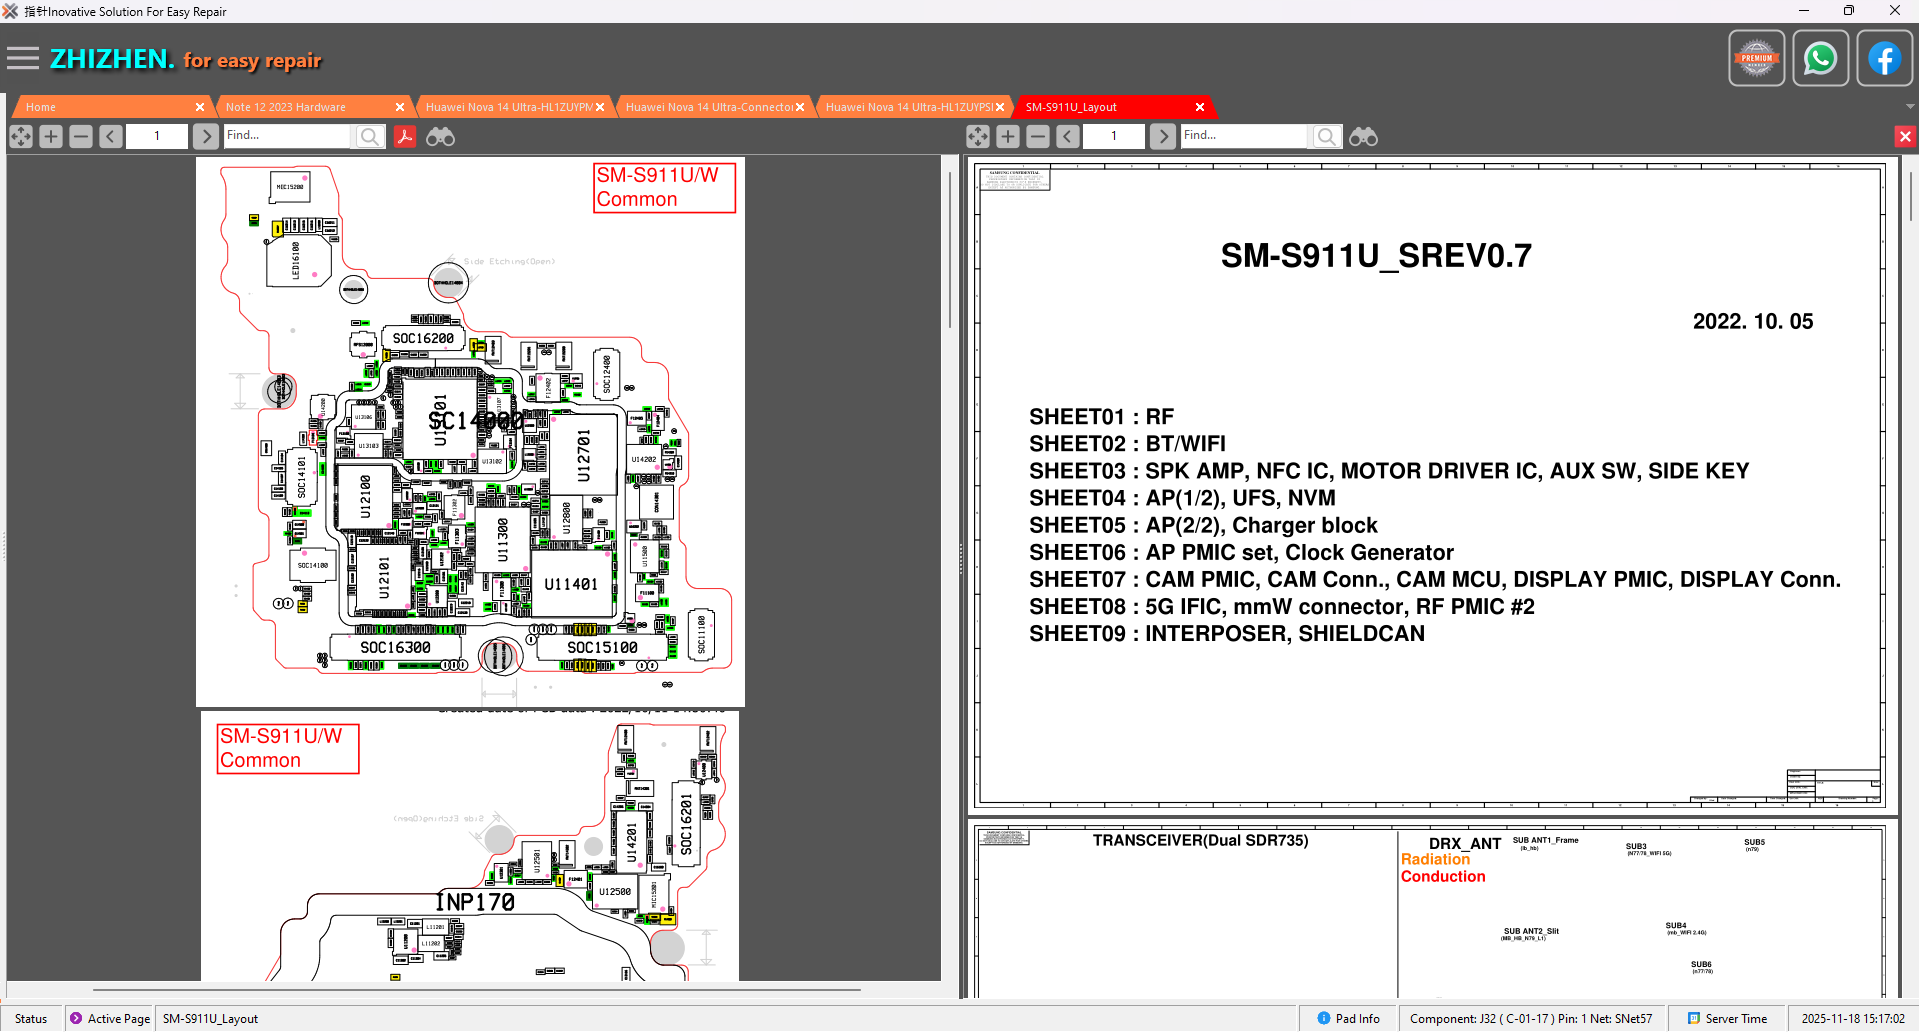Click right pane magnifier search button
The width and height of the screenshot is (1919, 1032).
(x=1326, y=136)
